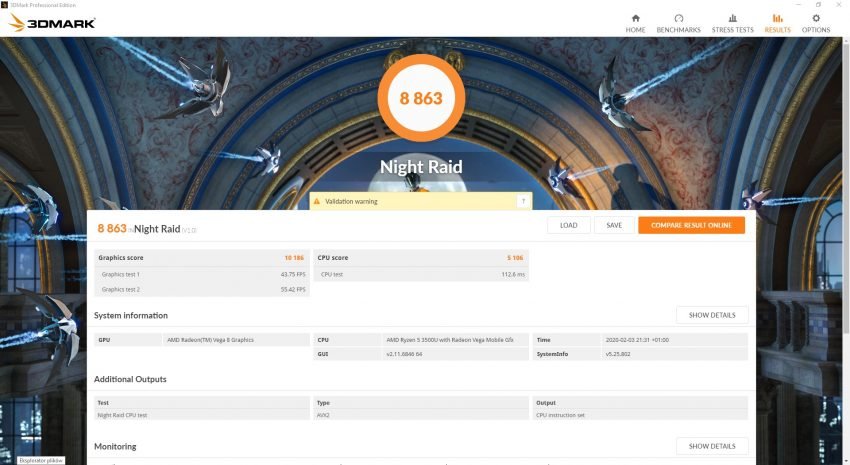This screenshot has height=465, width=850.
Task: Click the large 8 863 score circle
Action: click(x=421, y=98)
